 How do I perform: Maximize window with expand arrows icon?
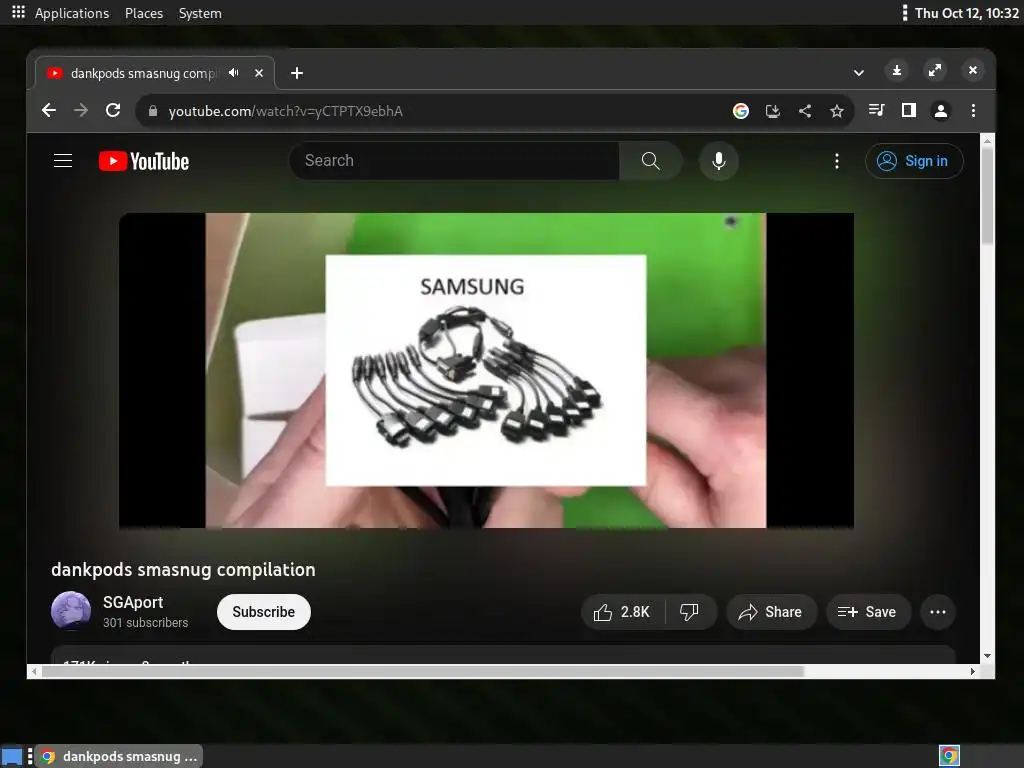click(x=935, y=71)
